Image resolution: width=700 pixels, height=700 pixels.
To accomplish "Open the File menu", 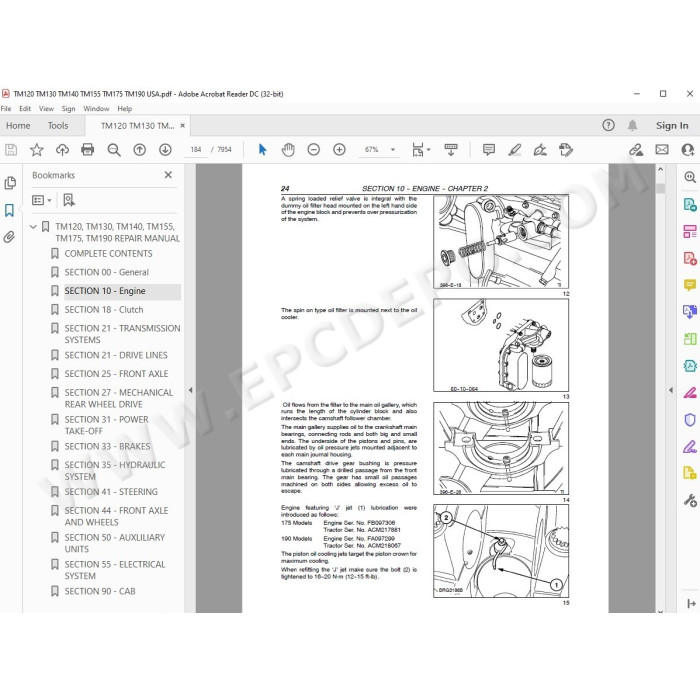I will (6, 108).
